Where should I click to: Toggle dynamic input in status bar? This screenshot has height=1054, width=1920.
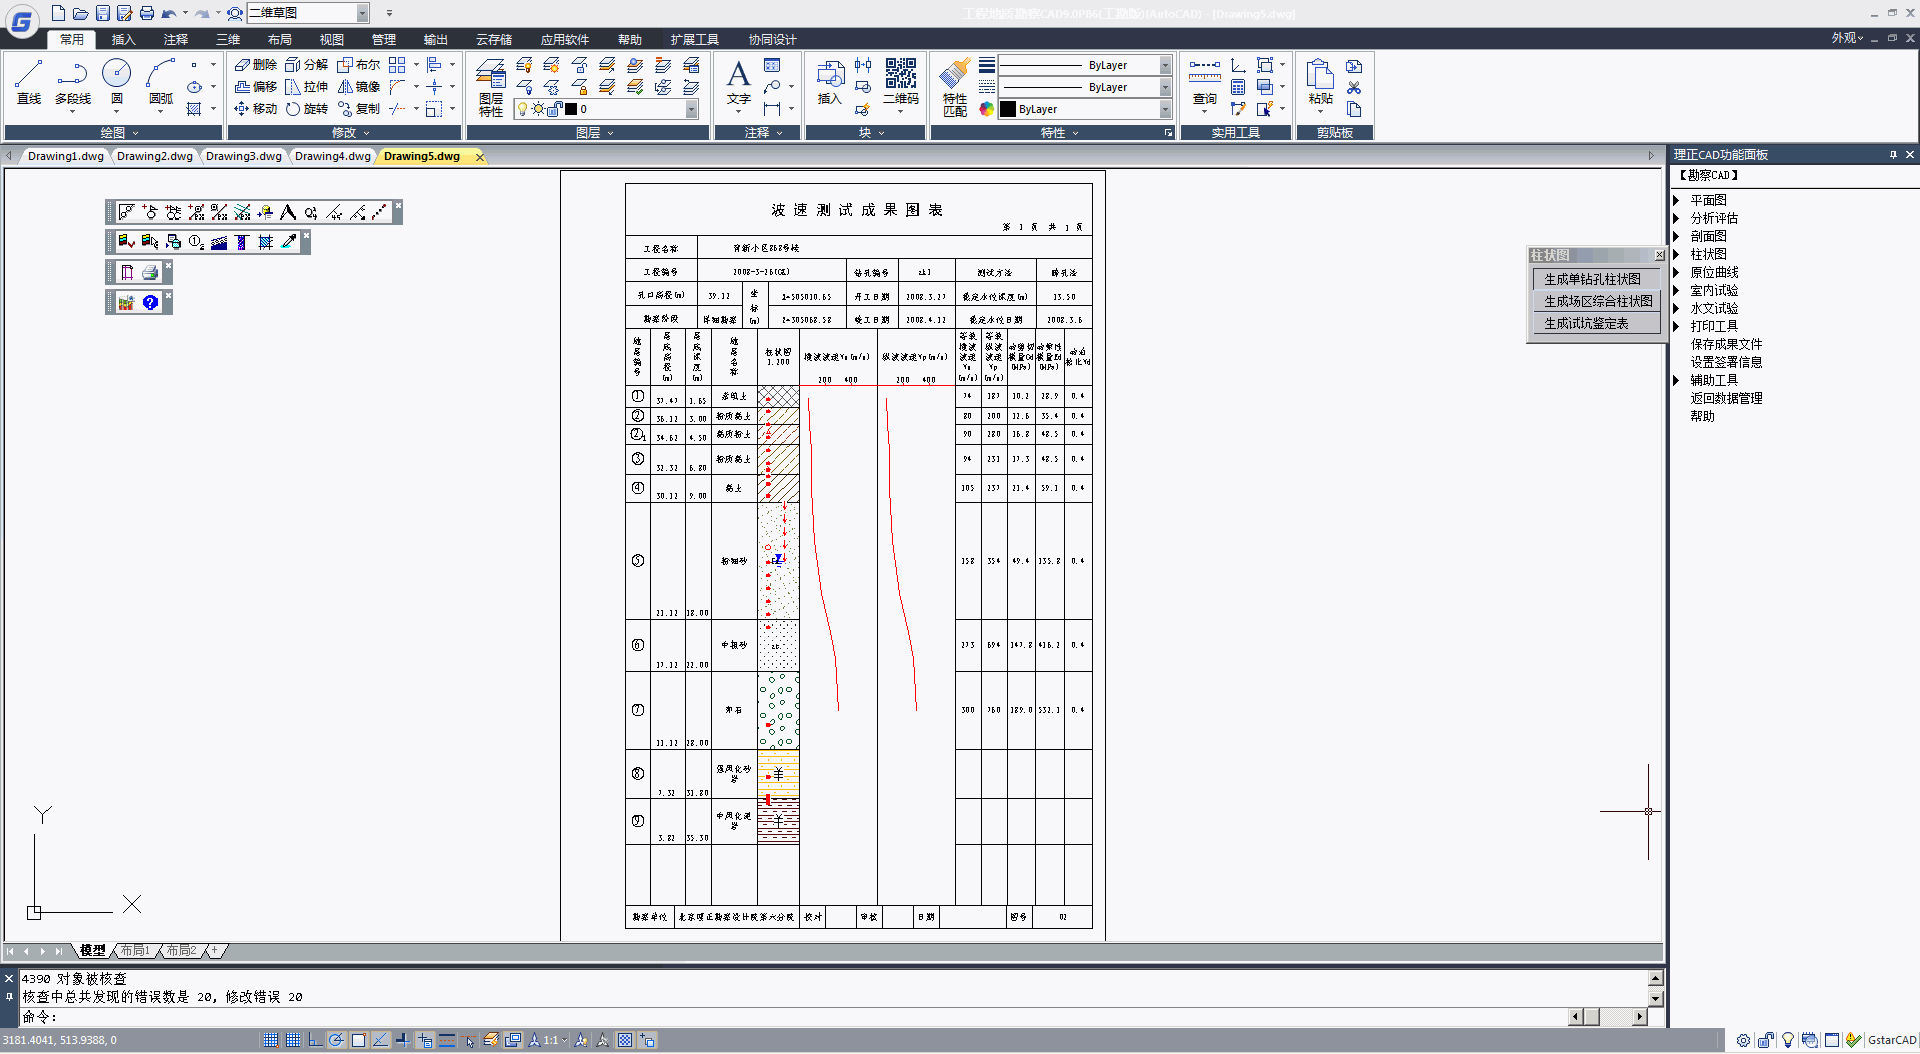pos(424,1040)
